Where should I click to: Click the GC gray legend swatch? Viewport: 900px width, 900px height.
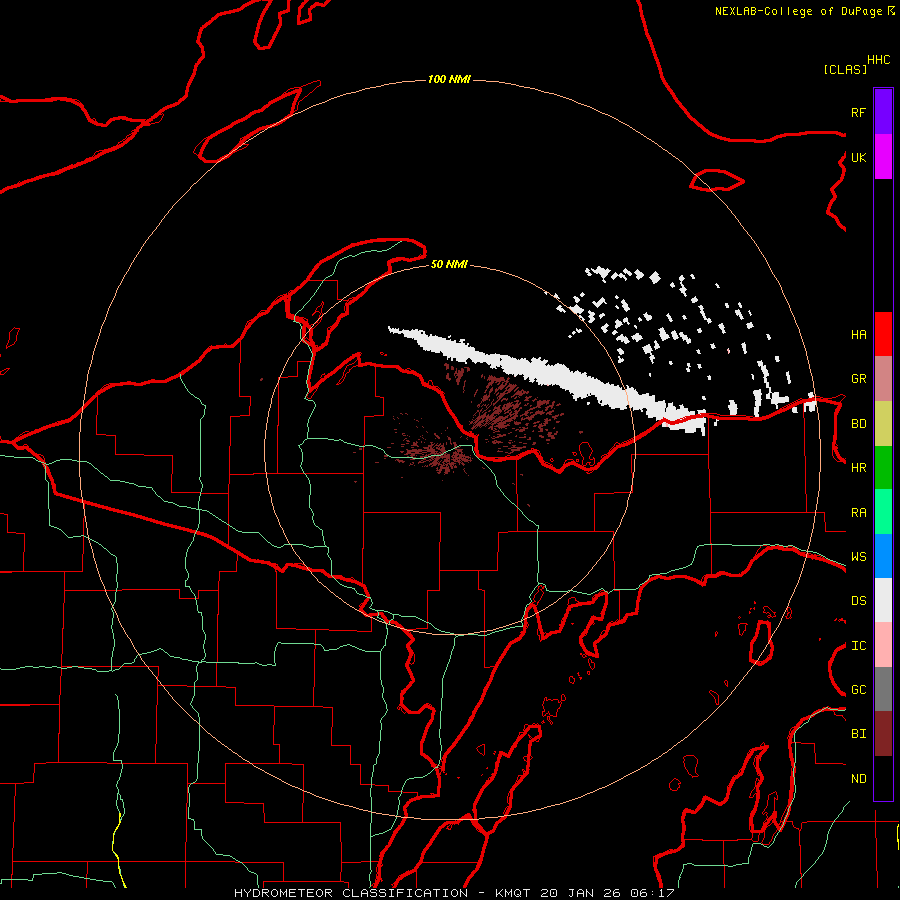pyautogui.click(x=883, y=689)
